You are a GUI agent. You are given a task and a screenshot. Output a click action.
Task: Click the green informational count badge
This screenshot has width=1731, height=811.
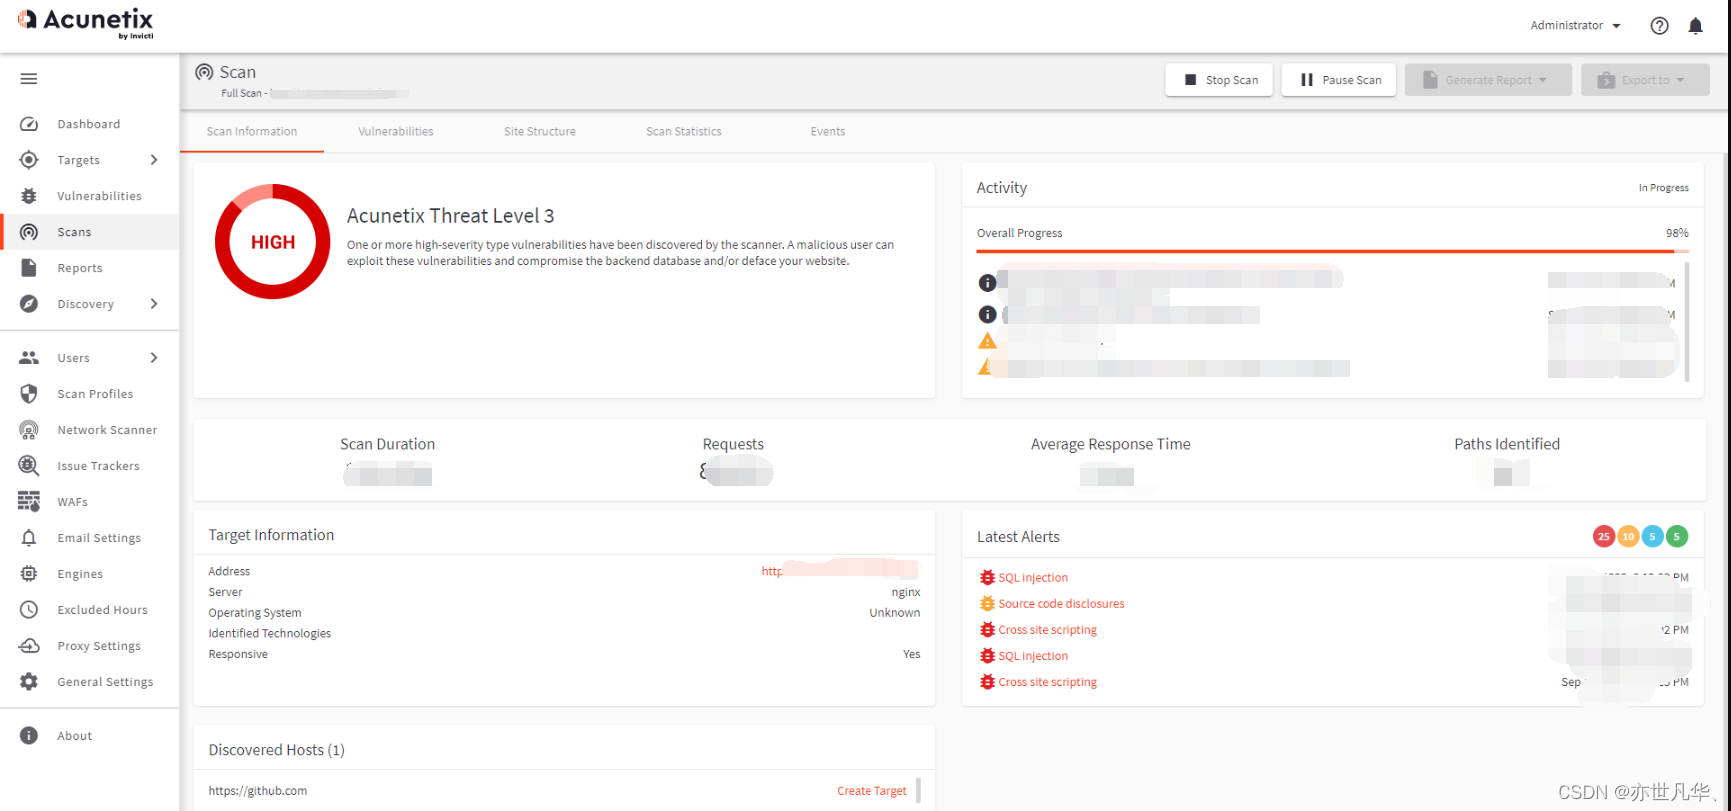1677,537
